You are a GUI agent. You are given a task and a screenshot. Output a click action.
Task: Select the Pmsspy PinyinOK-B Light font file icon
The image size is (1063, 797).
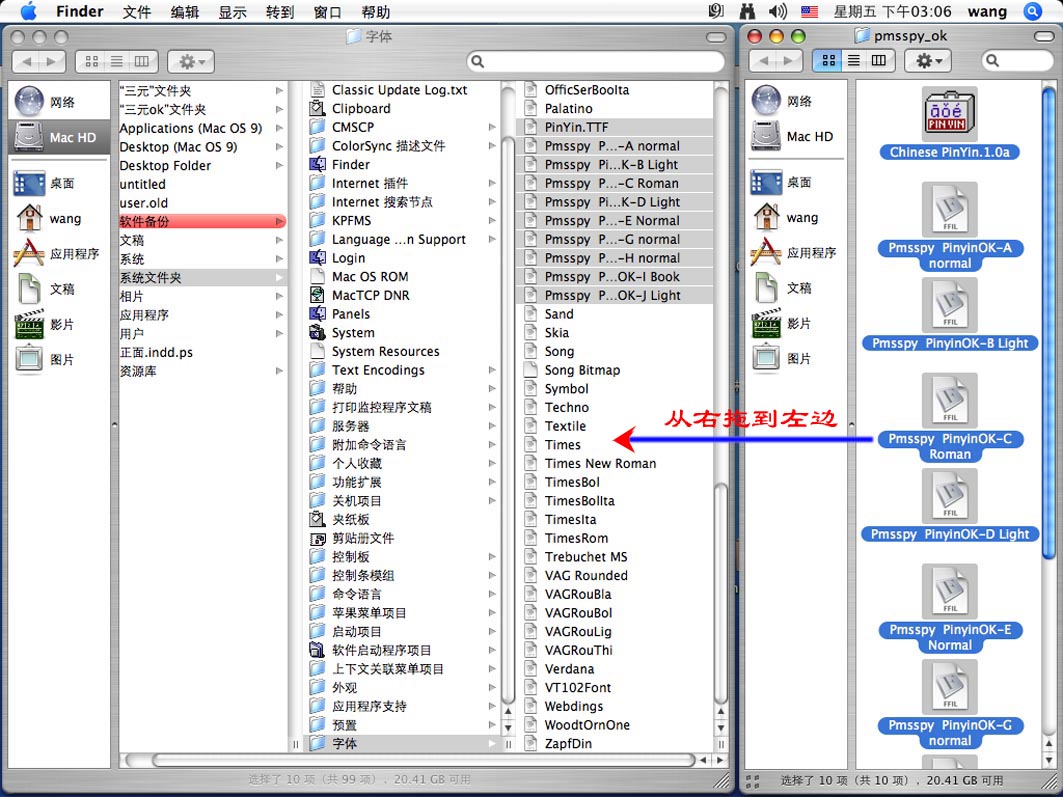coord(949,304)
